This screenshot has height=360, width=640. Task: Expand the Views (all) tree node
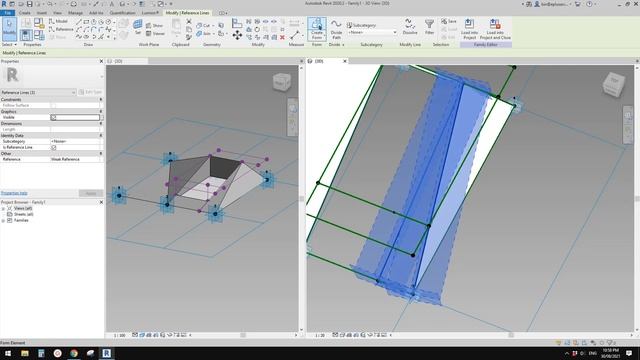pos(3,209)
